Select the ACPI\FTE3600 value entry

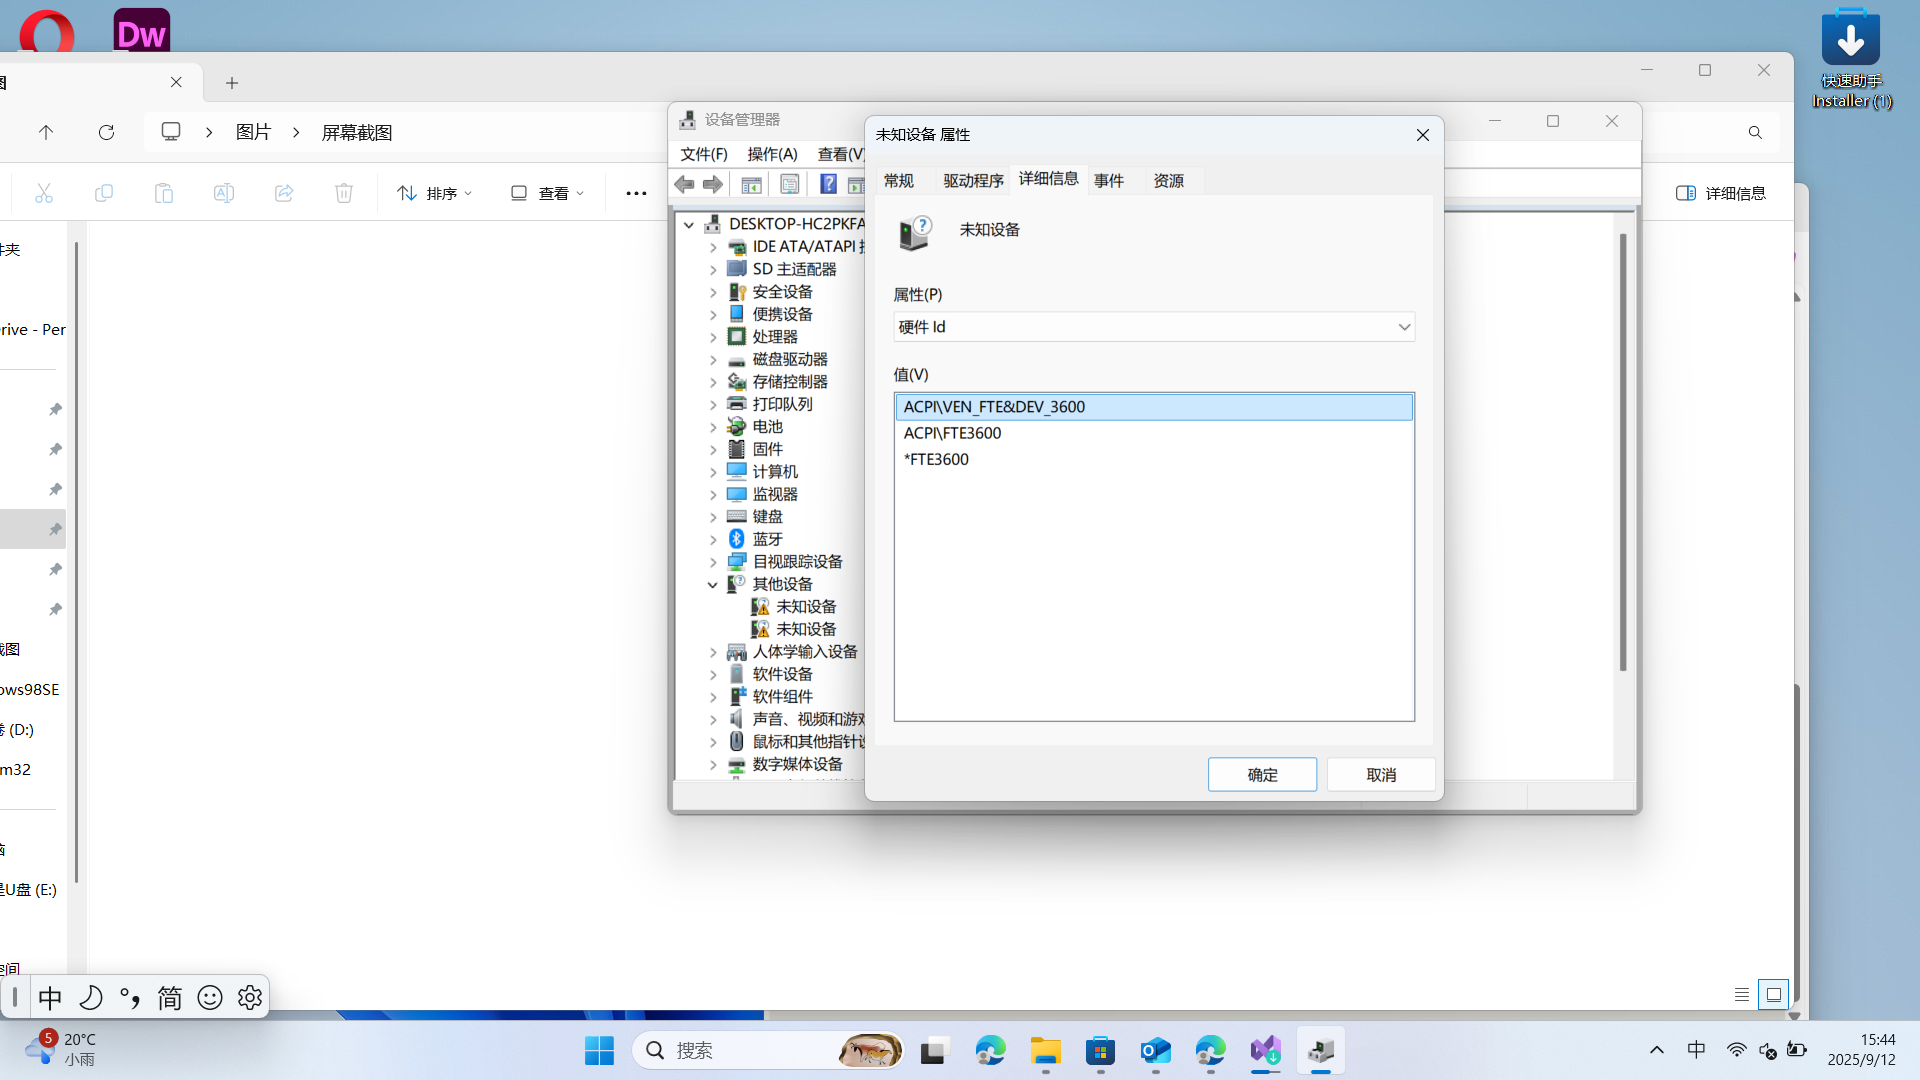click(x=952, y=433)
